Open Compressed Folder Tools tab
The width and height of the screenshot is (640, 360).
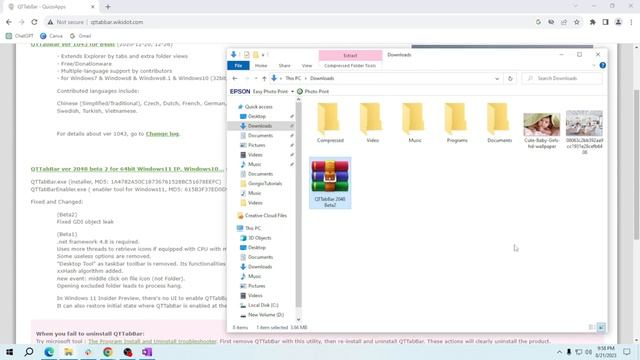[350, 65]
